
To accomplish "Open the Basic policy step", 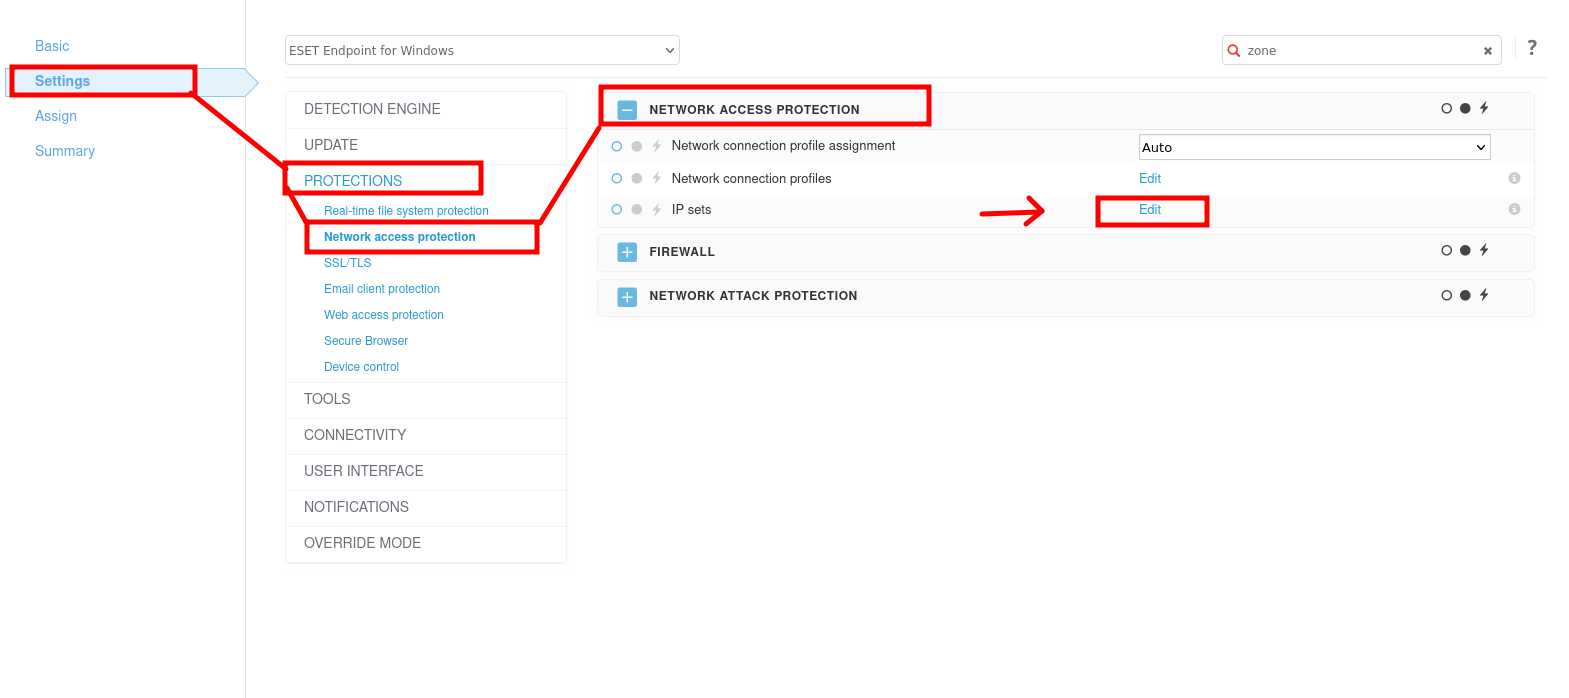I will point(52,46).
